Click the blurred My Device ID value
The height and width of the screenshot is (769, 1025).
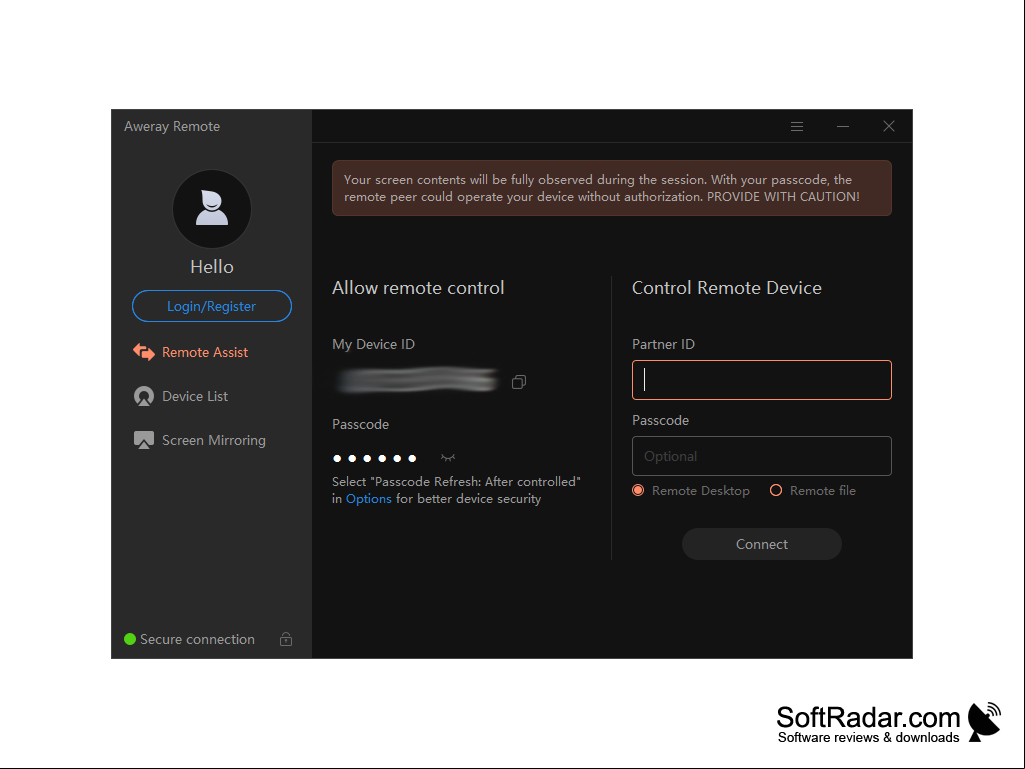418,381
